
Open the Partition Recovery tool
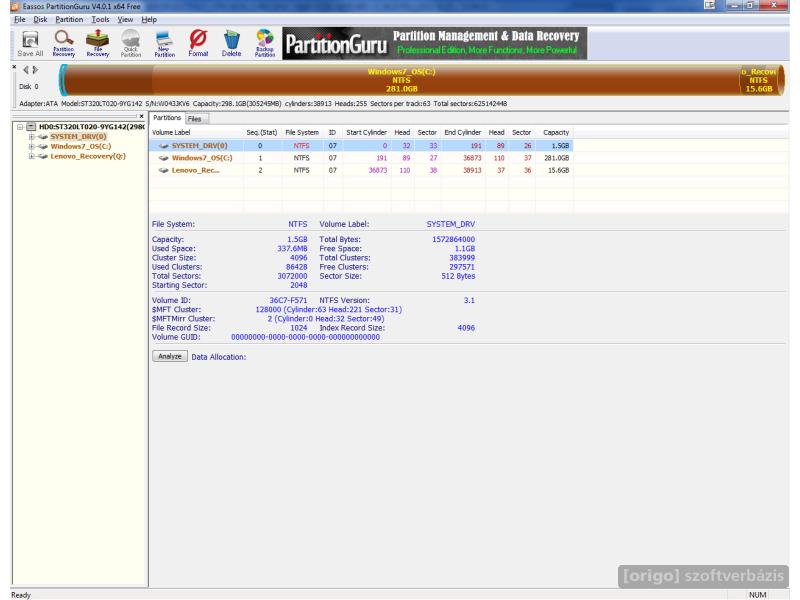coord(64,43)
